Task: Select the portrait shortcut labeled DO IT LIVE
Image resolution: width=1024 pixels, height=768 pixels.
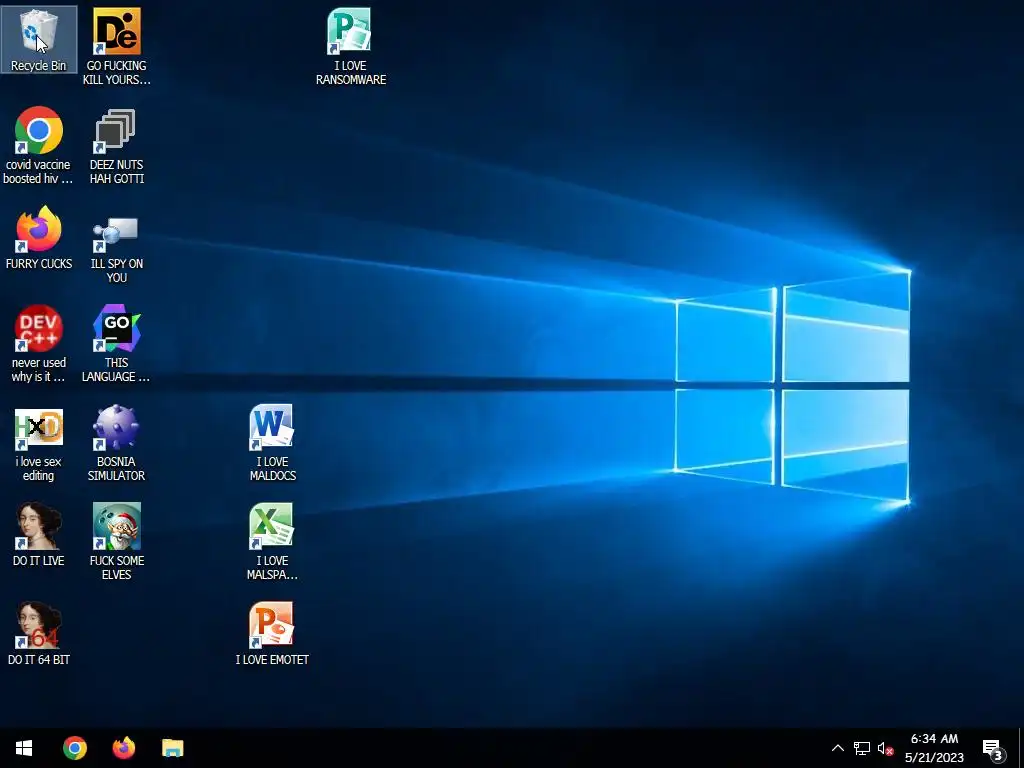Action: point(39,535)
